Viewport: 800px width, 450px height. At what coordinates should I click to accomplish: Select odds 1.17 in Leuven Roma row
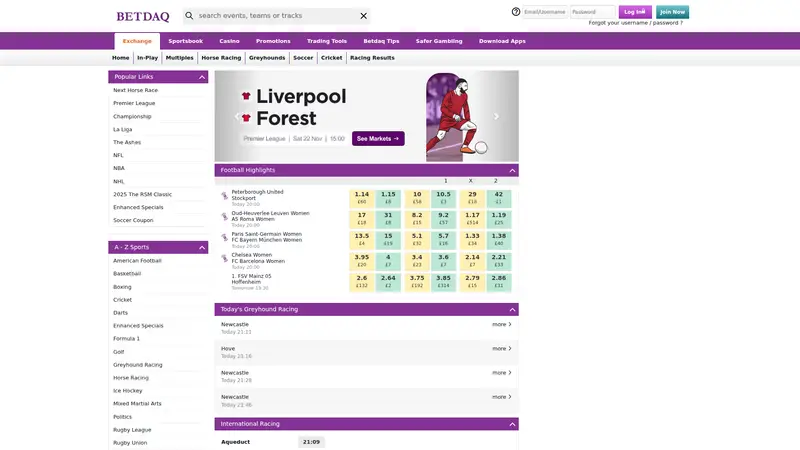472,219
